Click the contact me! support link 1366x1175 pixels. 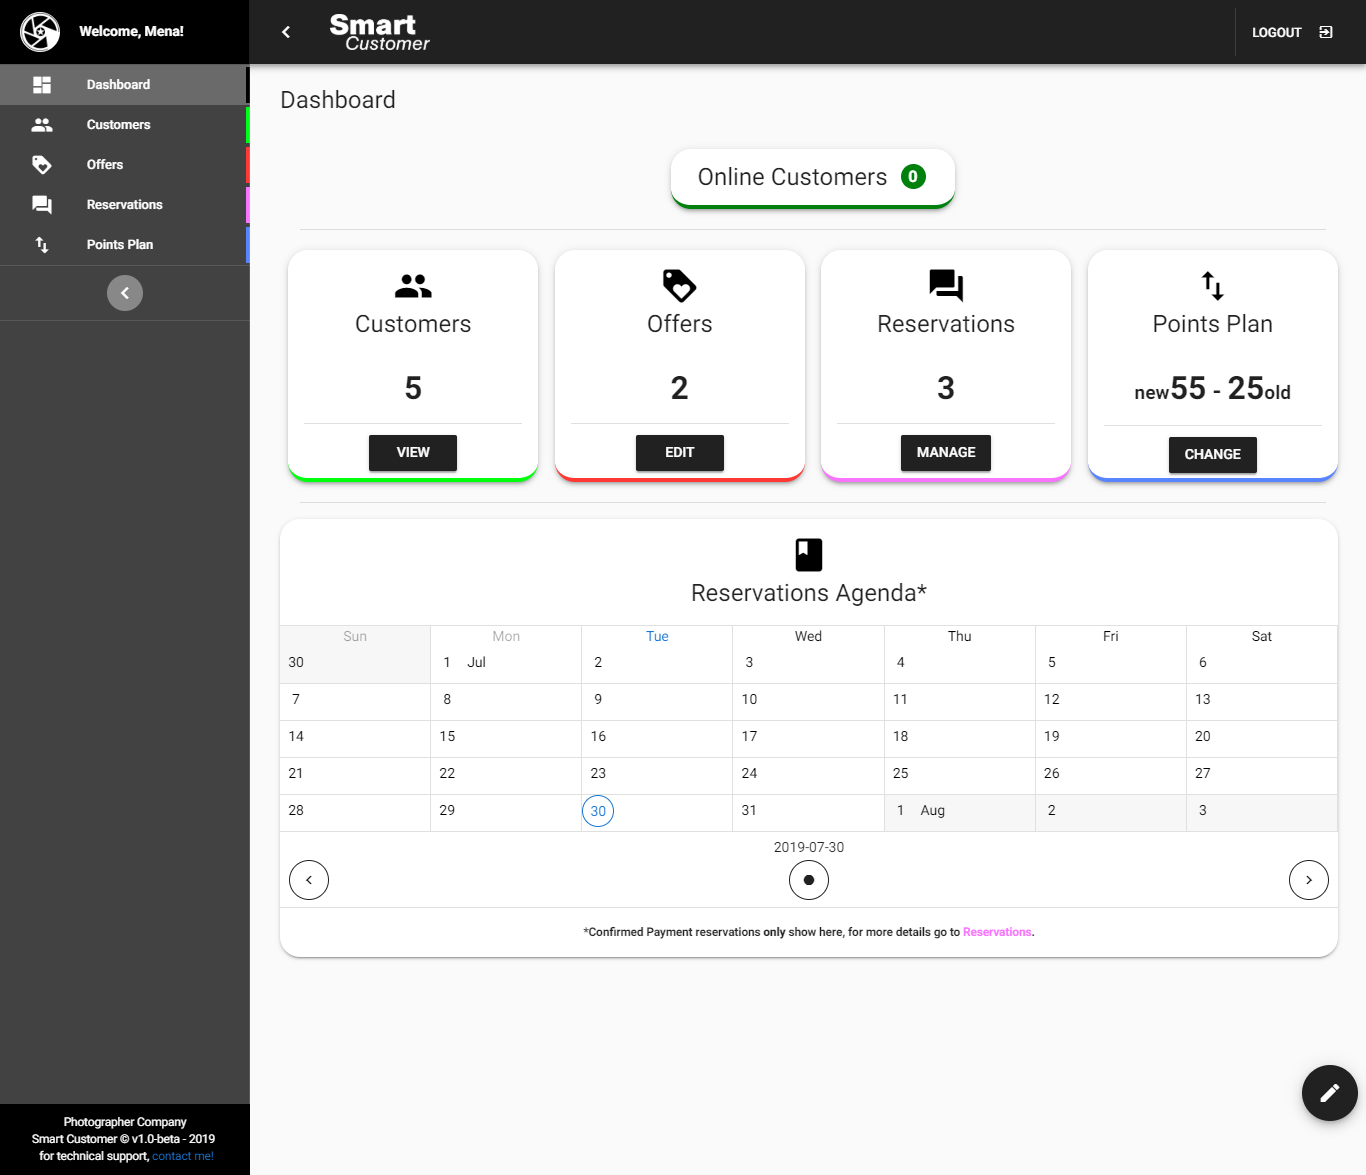point(183,1156)
